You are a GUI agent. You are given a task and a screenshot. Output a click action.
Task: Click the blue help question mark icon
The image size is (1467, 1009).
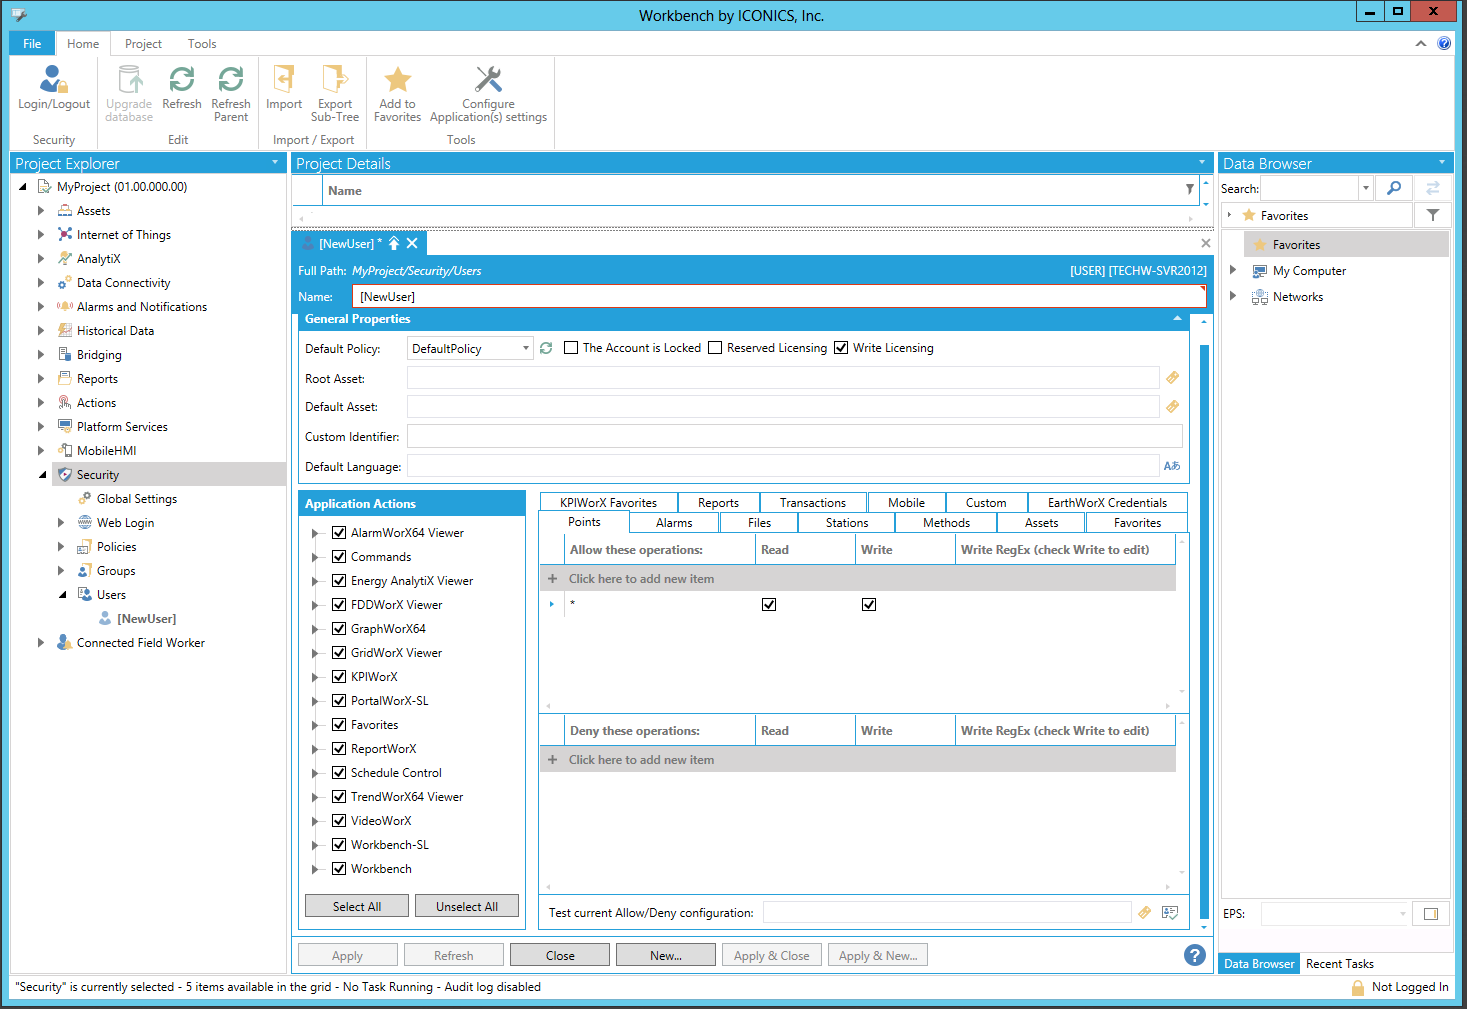1194,955
